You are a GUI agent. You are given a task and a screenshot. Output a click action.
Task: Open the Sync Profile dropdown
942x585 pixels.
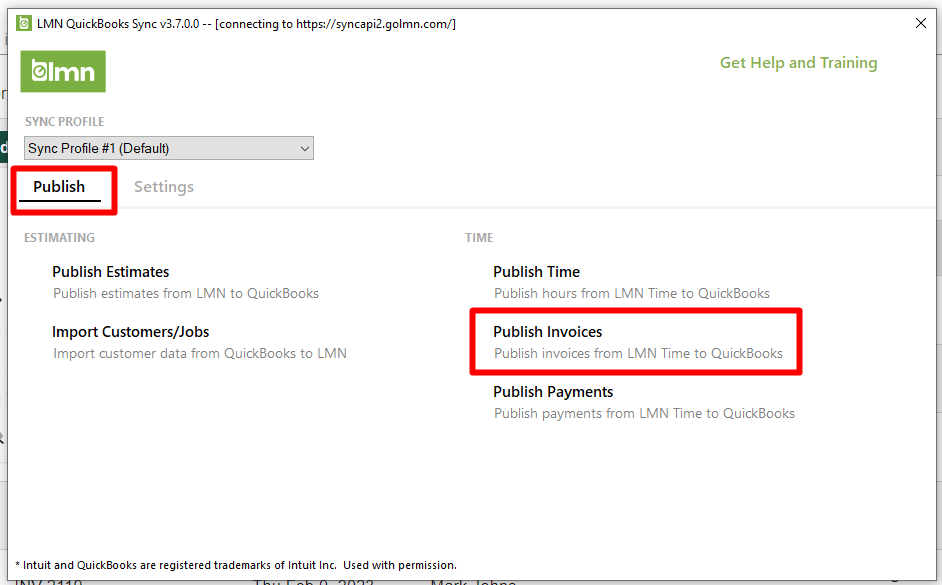coord(169,148)
